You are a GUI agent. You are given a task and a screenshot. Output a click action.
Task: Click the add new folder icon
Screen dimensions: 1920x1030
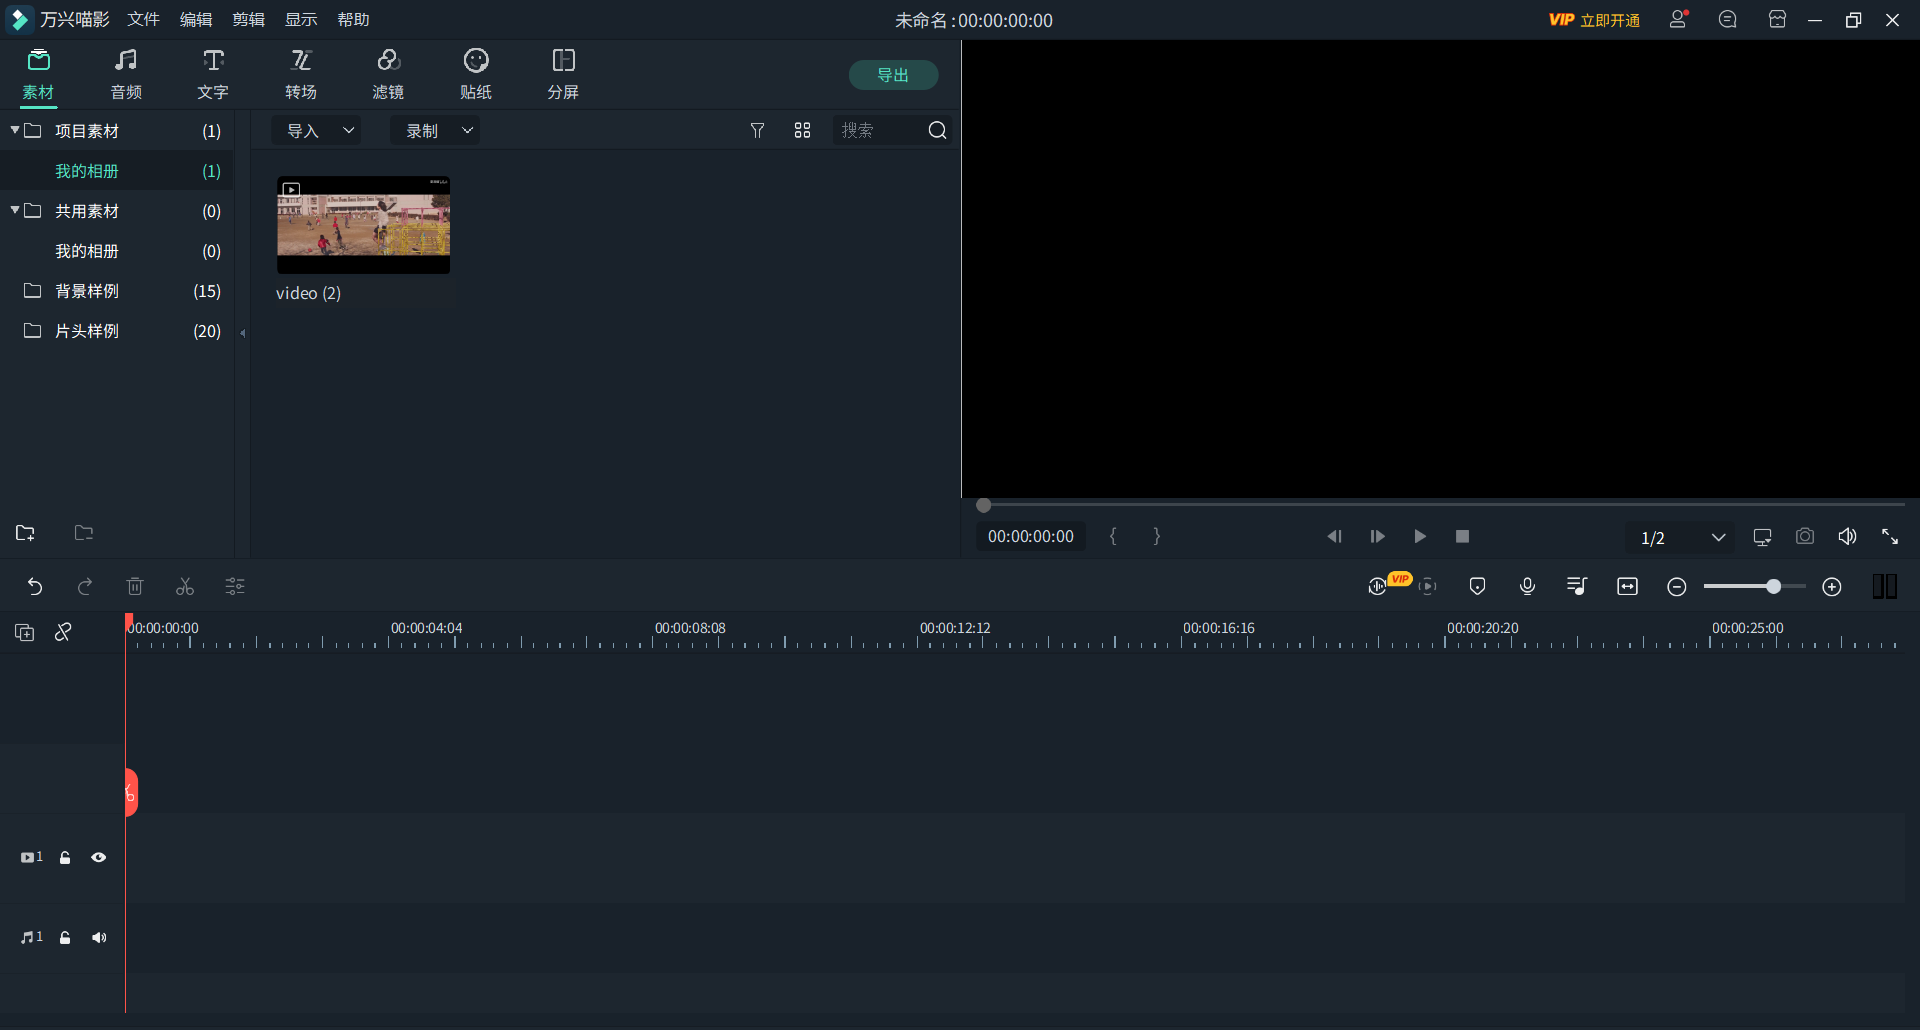click(26, 533)
